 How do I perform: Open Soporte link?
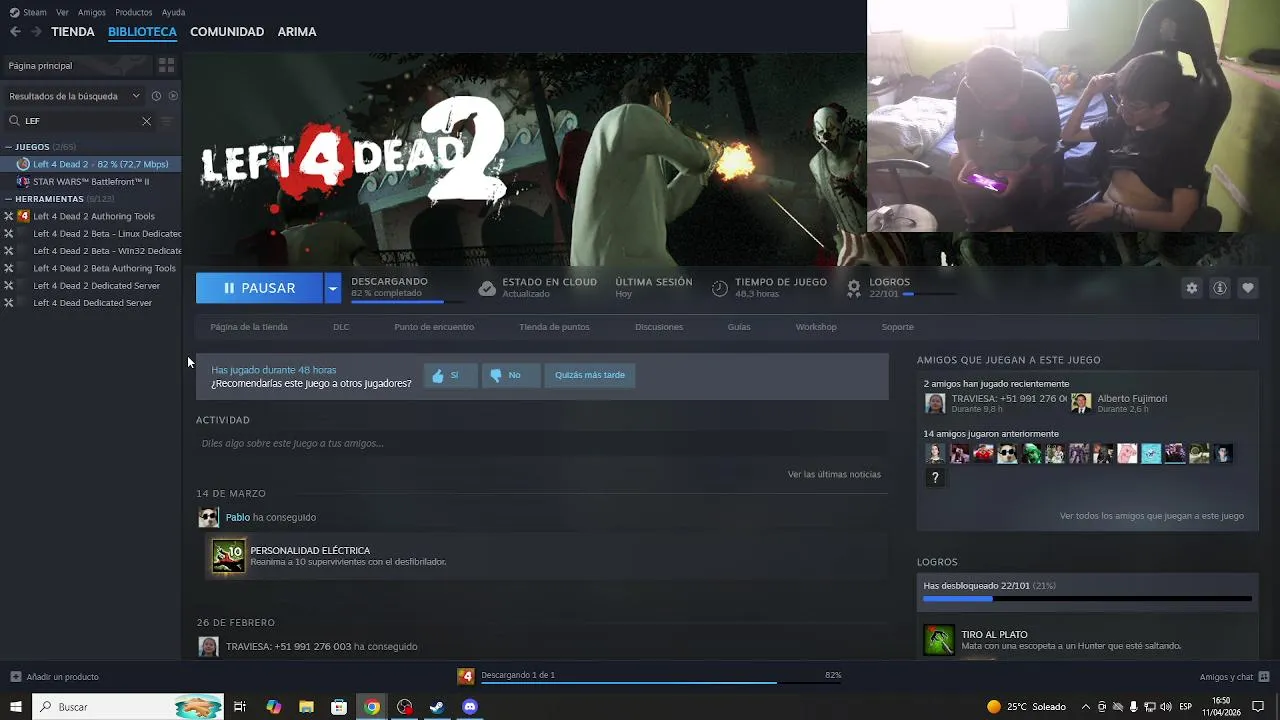pyautogui.click(x=897, y=327)
